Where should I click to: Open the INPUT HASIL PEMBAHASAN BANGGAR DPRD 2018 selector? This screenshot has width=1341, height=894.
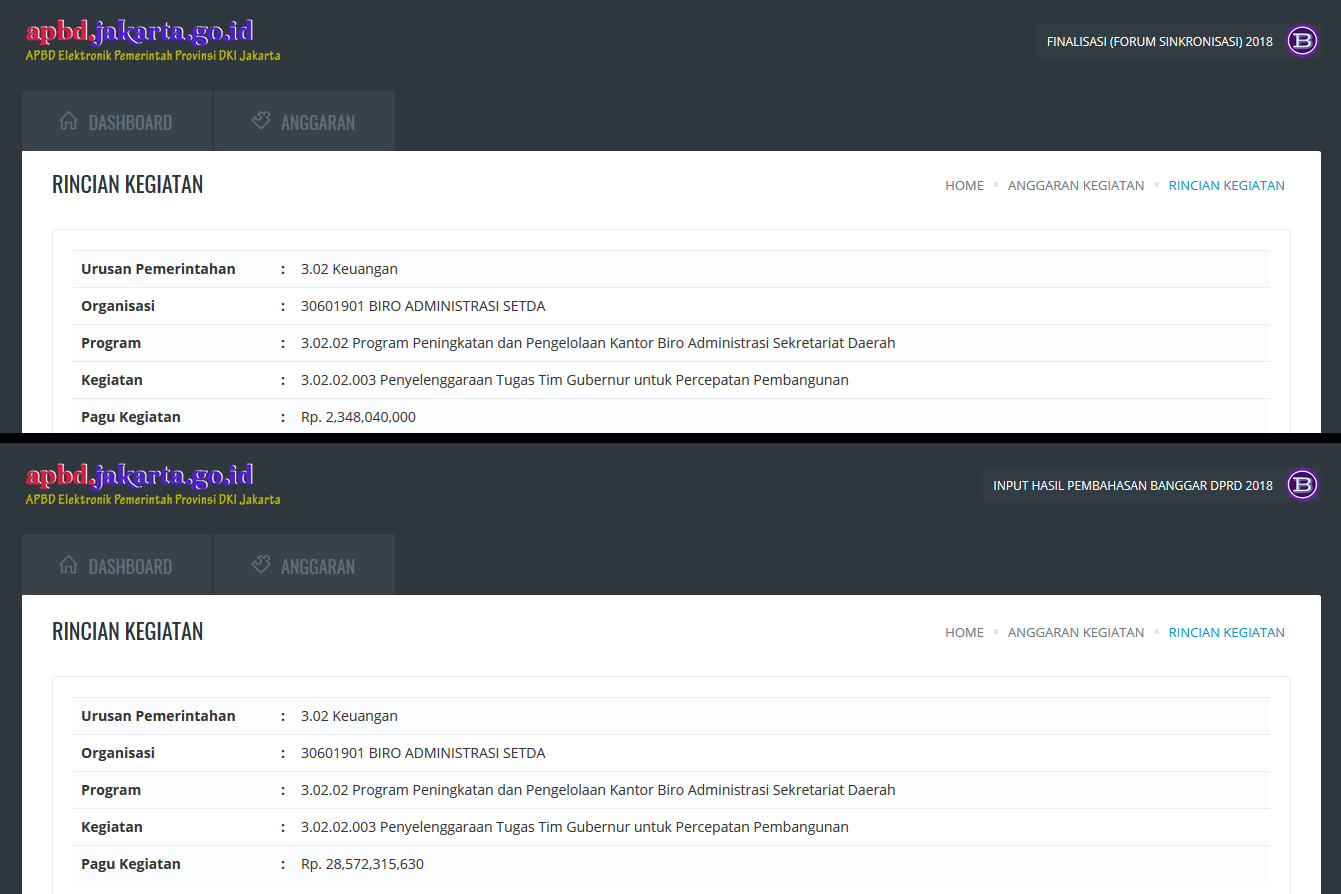click(x=1132, y=486)
